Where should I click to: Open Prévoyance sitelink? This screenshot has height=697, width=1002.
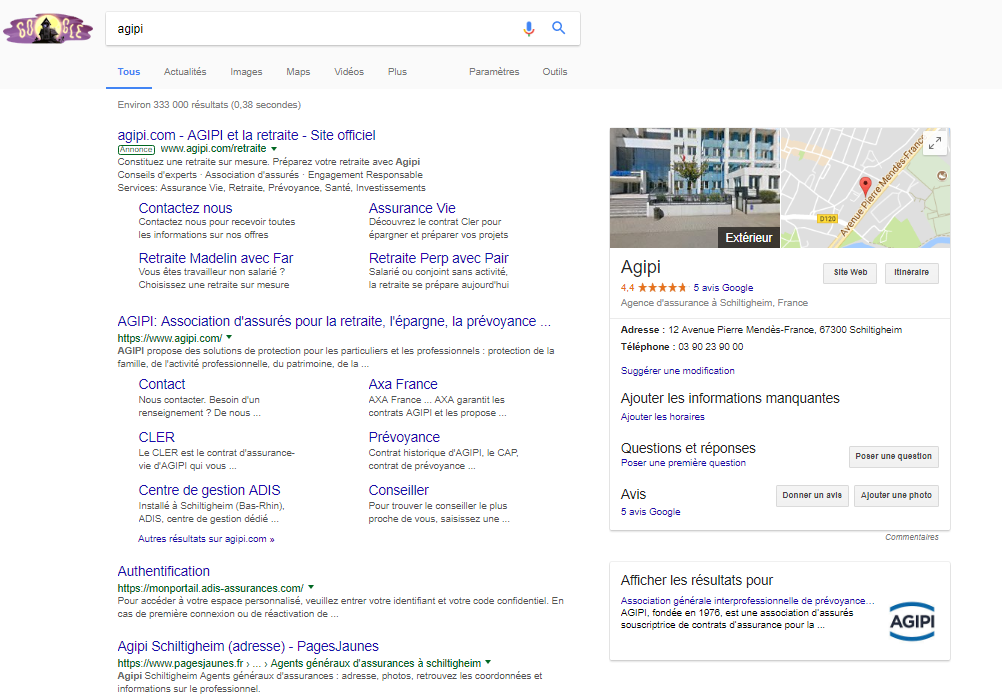[404, 438]
